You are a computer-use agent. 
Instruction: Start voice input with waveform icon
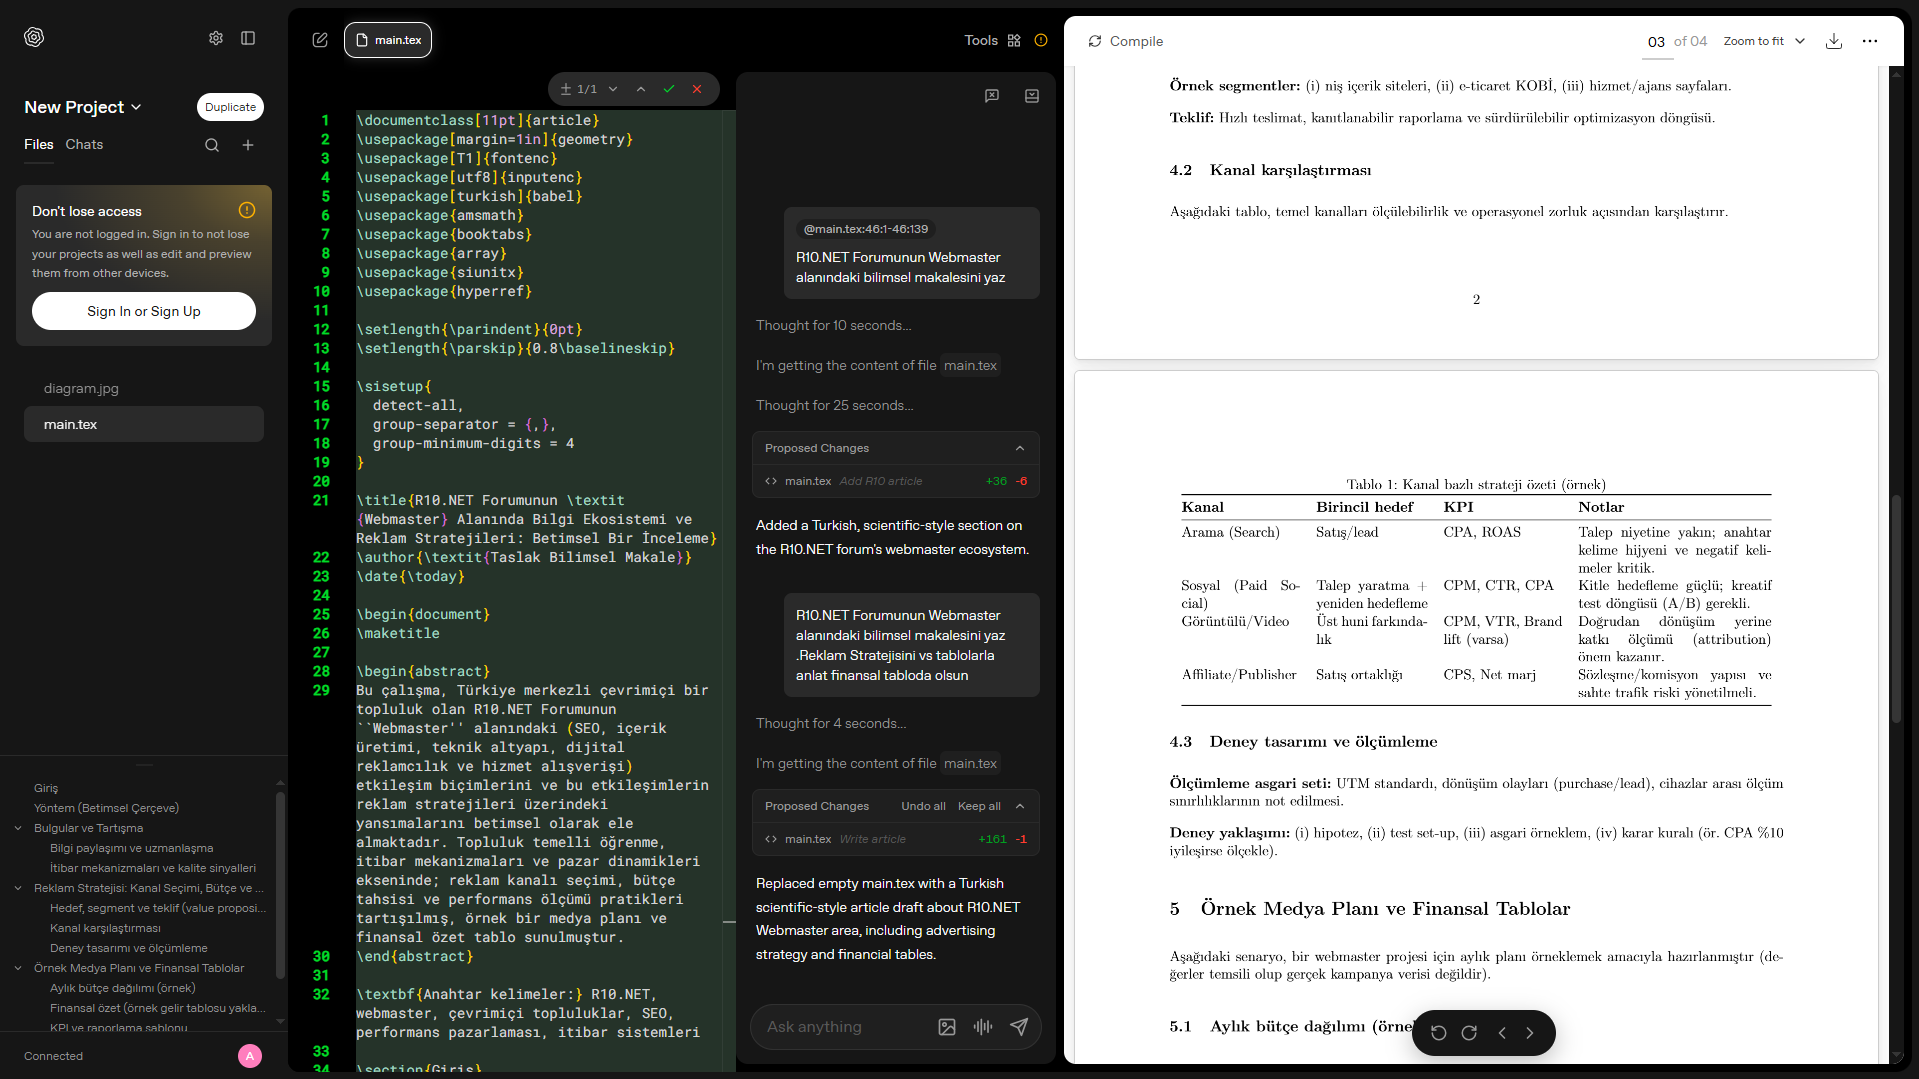click(983, 1027)
